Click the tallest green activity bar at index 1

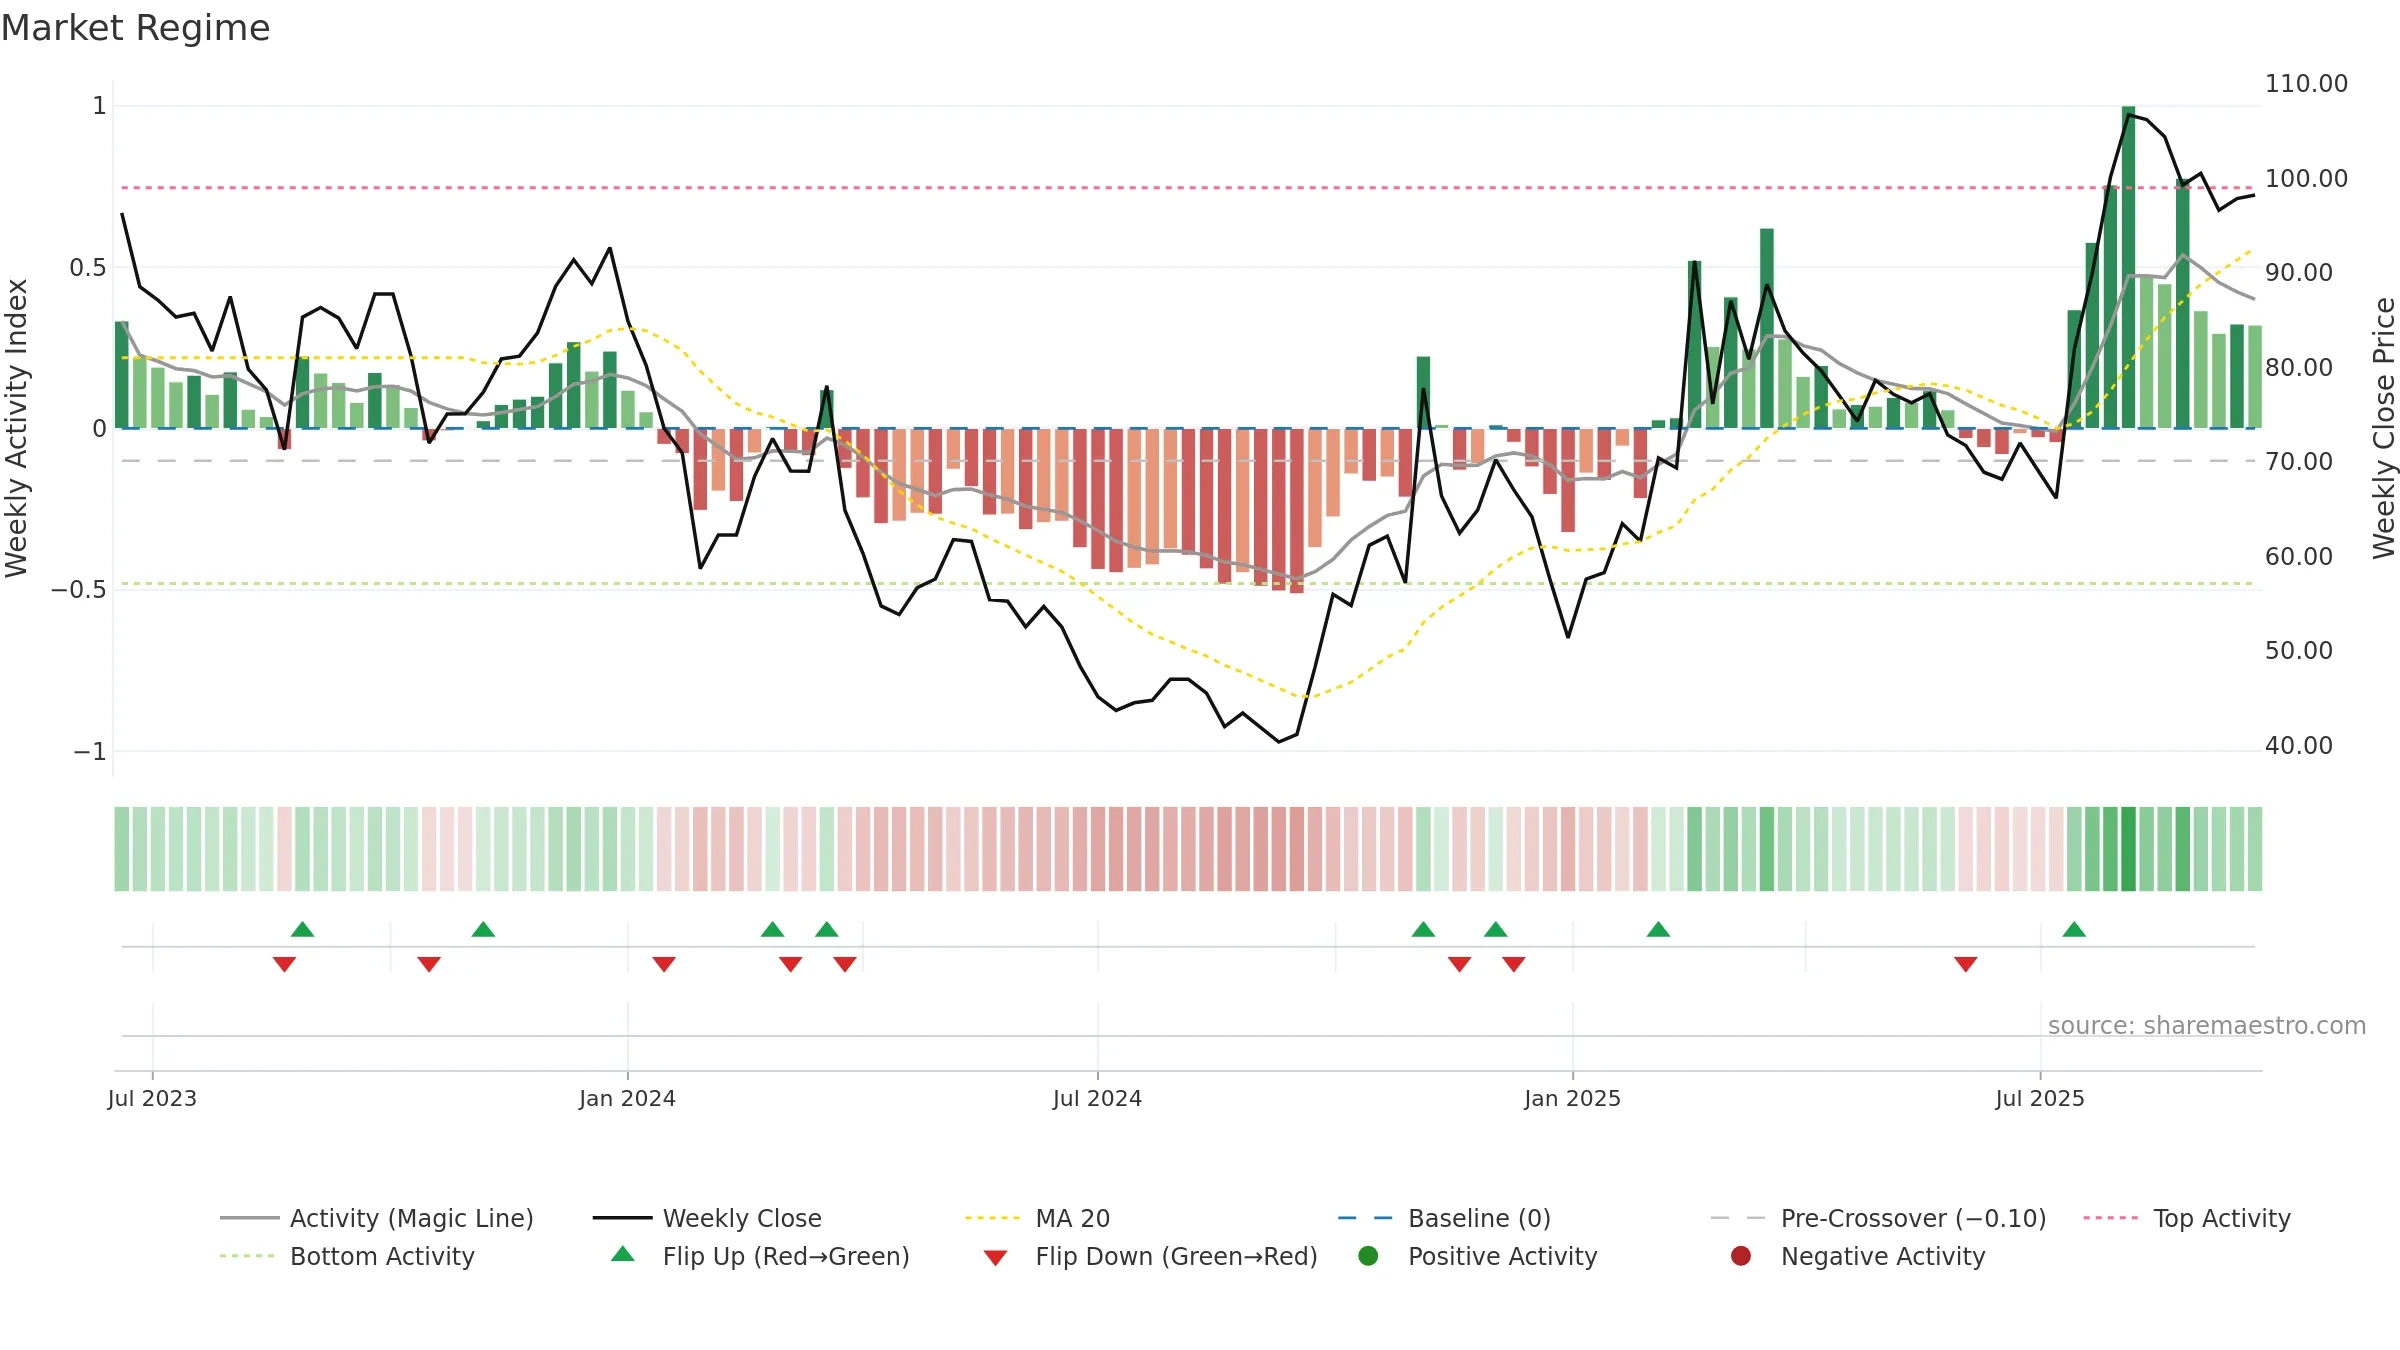coord(2128,267)
